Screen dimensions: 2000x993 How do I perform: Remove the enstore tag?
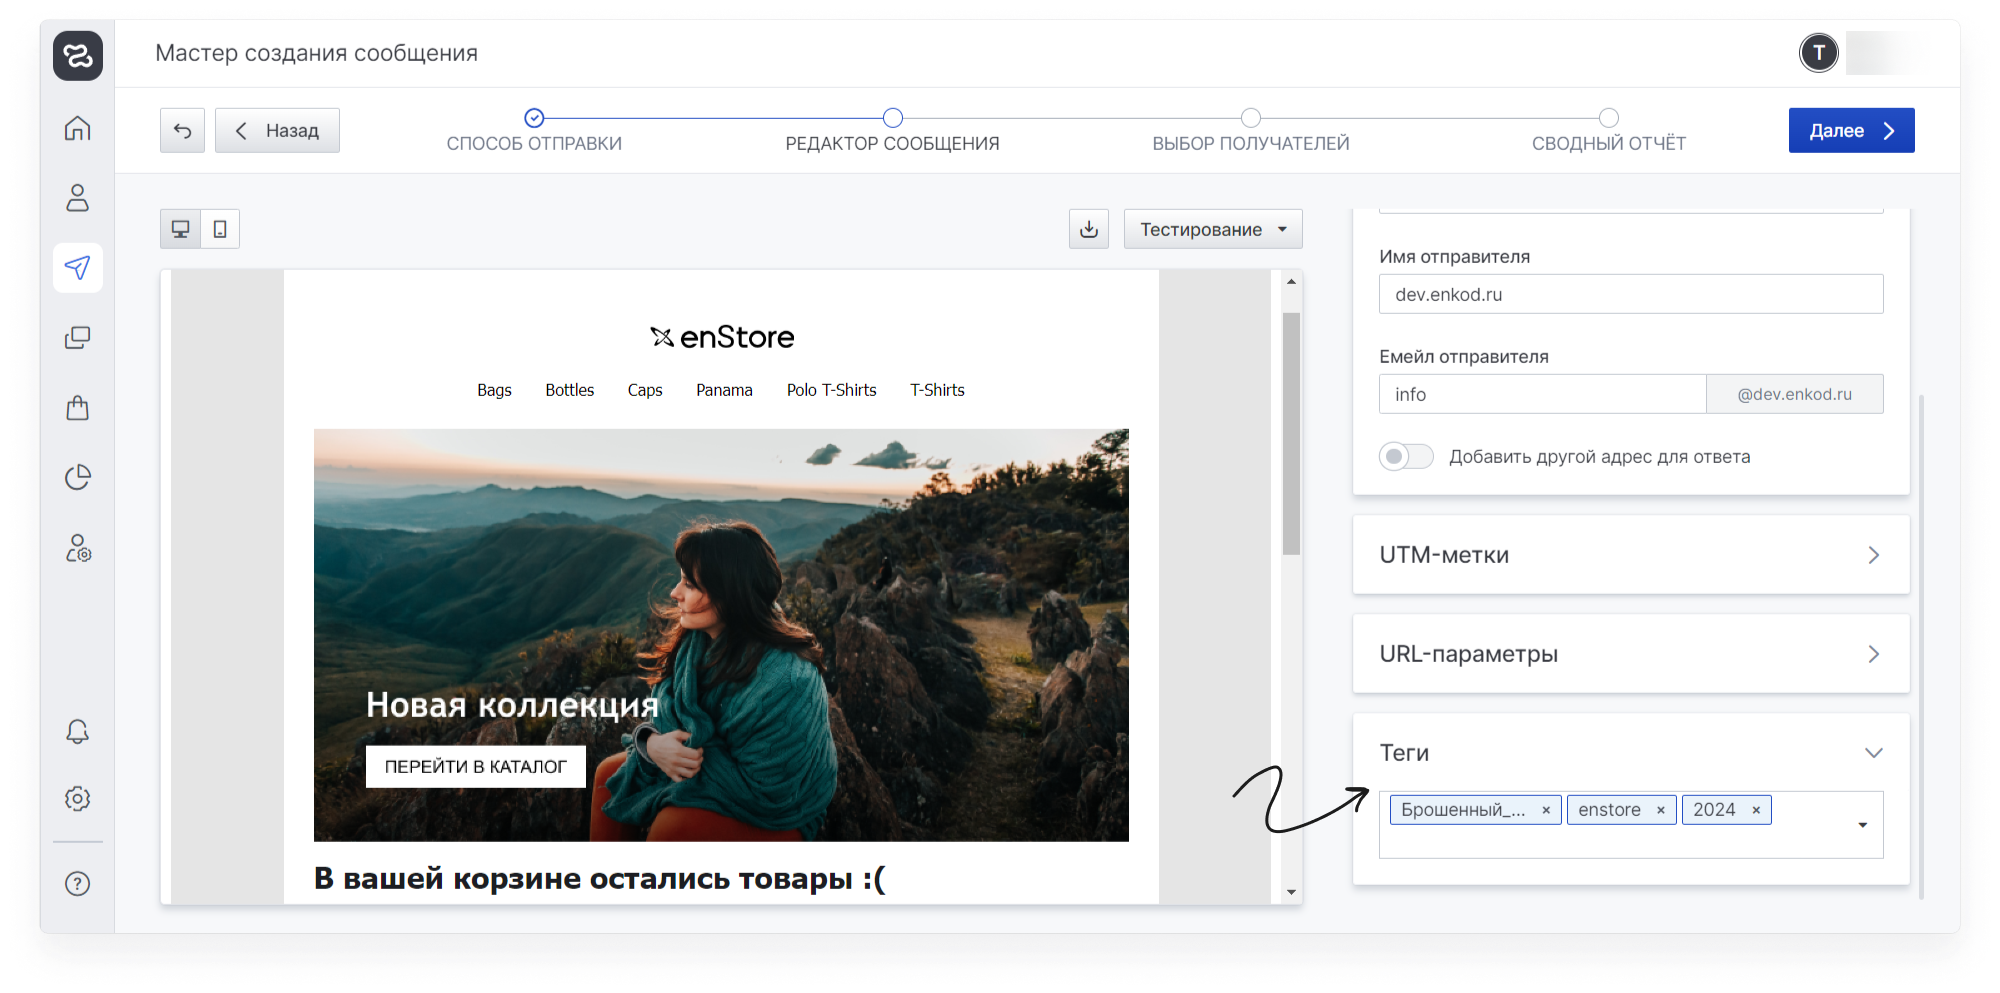(x=1661, y=810)
